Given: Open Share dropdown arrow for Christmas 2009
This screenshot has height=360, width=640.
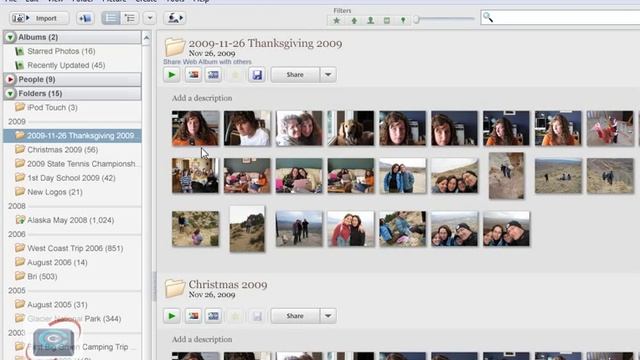Looking at the screenshot, I should (x=328, y=316).
